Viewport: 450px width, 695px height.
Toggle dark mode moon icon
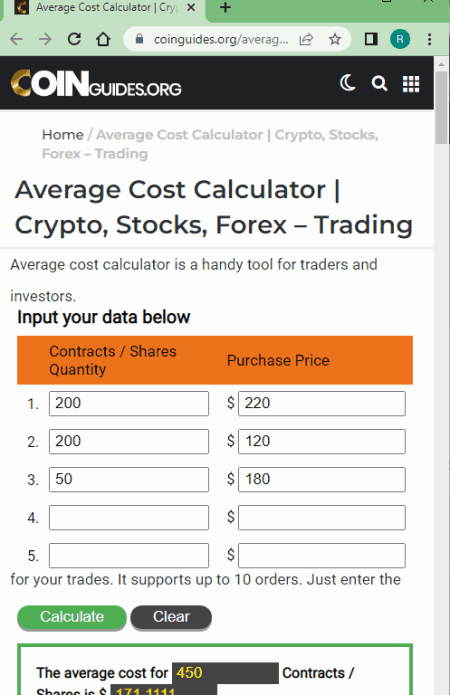[347, 83]
